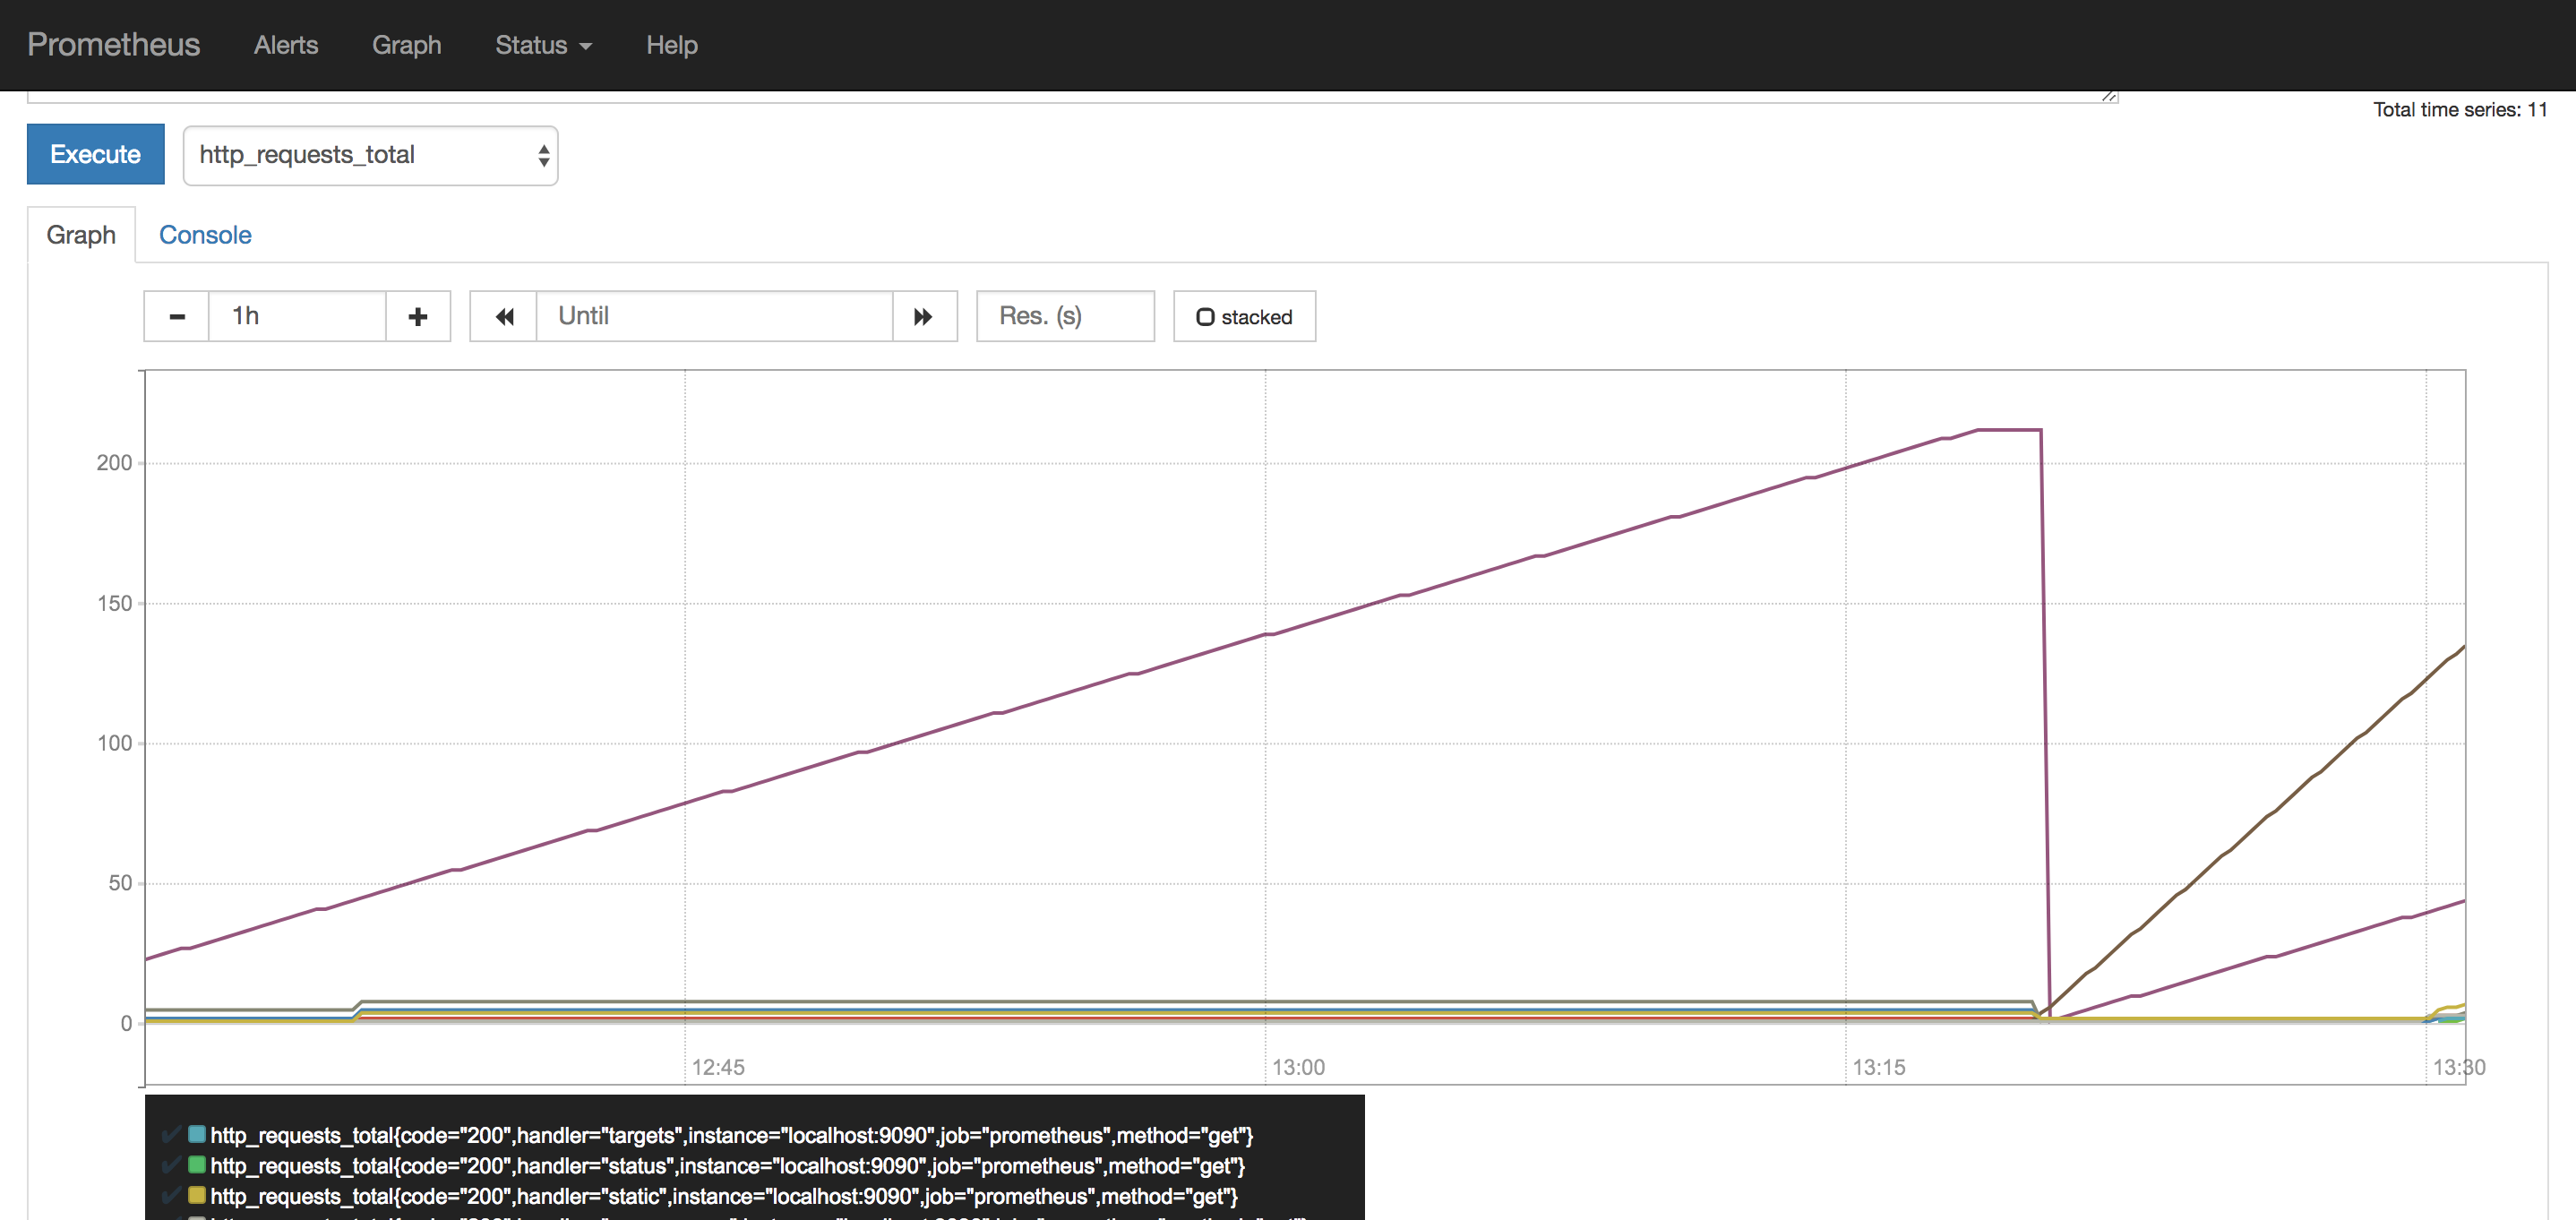Screen dimensions: 2576x1220
Task: Click the rewind icon to move end time back
Action: (504, 317)
